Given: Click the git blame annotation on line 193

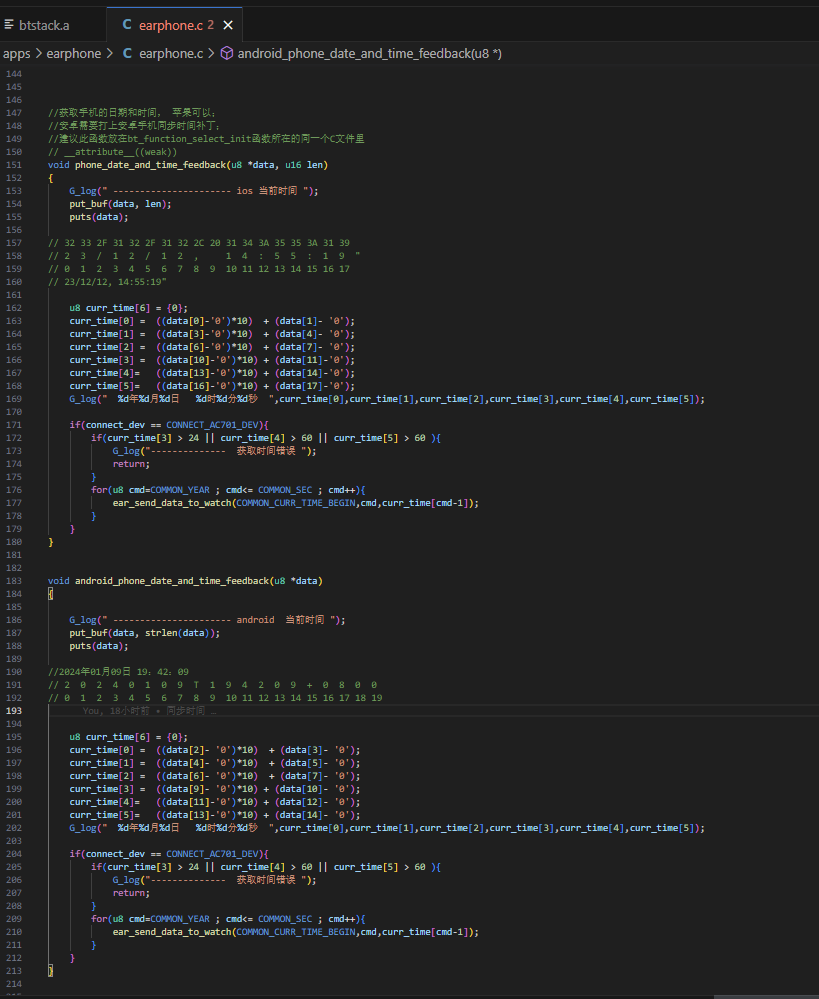Looking at the screenshot, I should pyautogui.click(x=149, y=711).
